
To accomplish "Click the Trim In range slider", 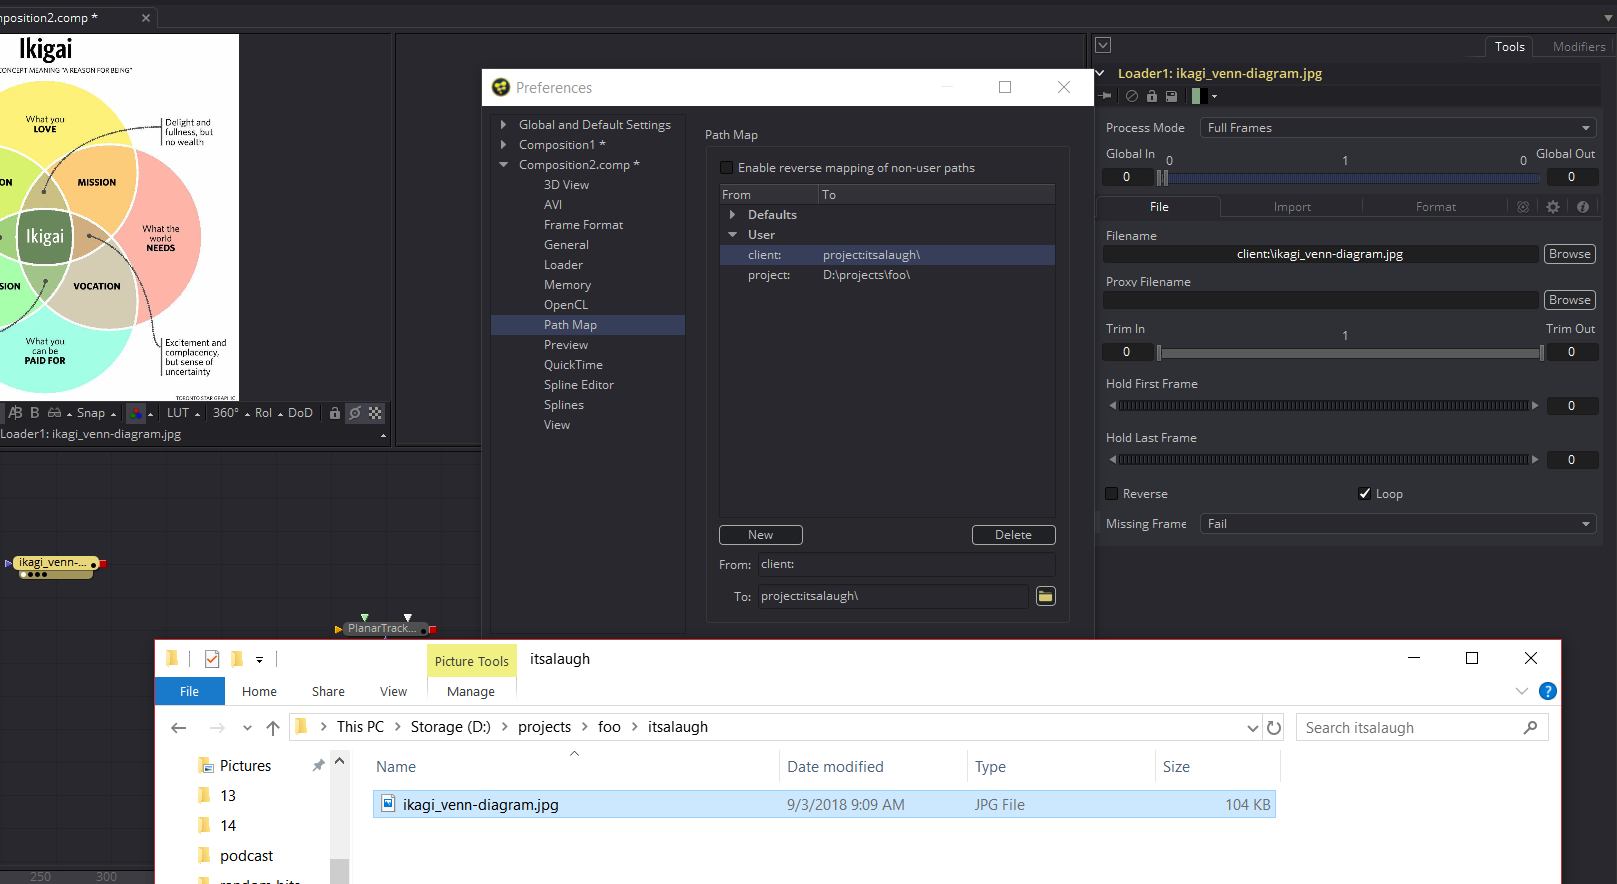I will [x=1351, y=353].
